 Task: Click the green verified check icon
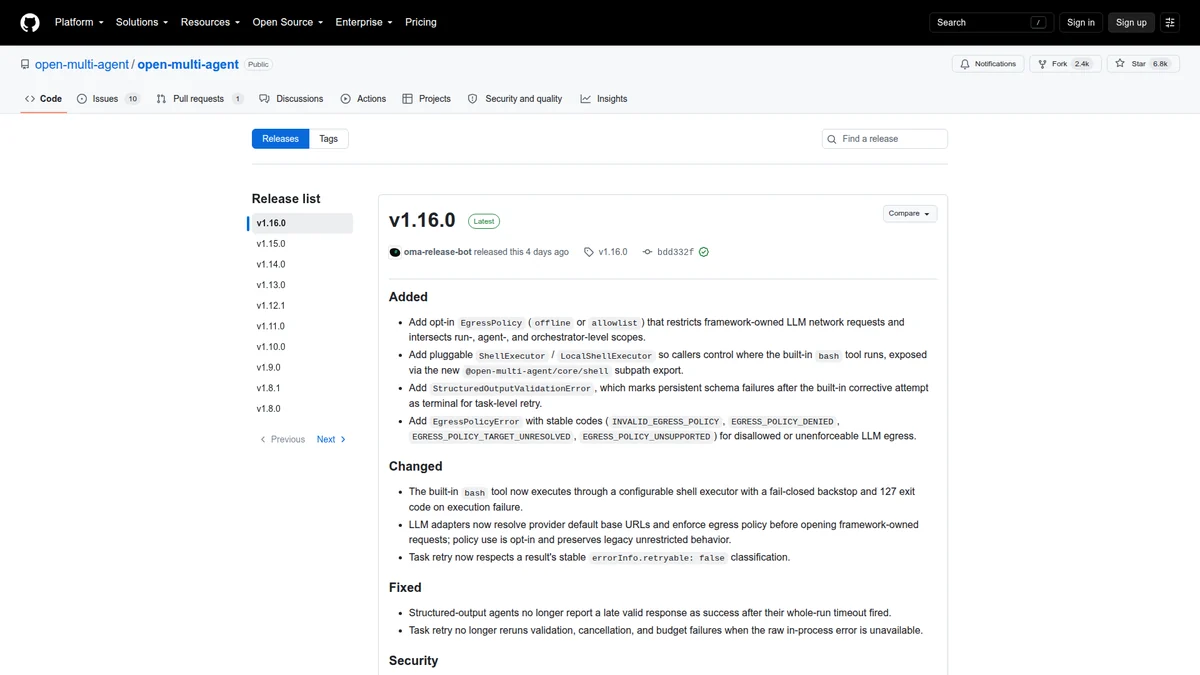click(x=704, y=252)
